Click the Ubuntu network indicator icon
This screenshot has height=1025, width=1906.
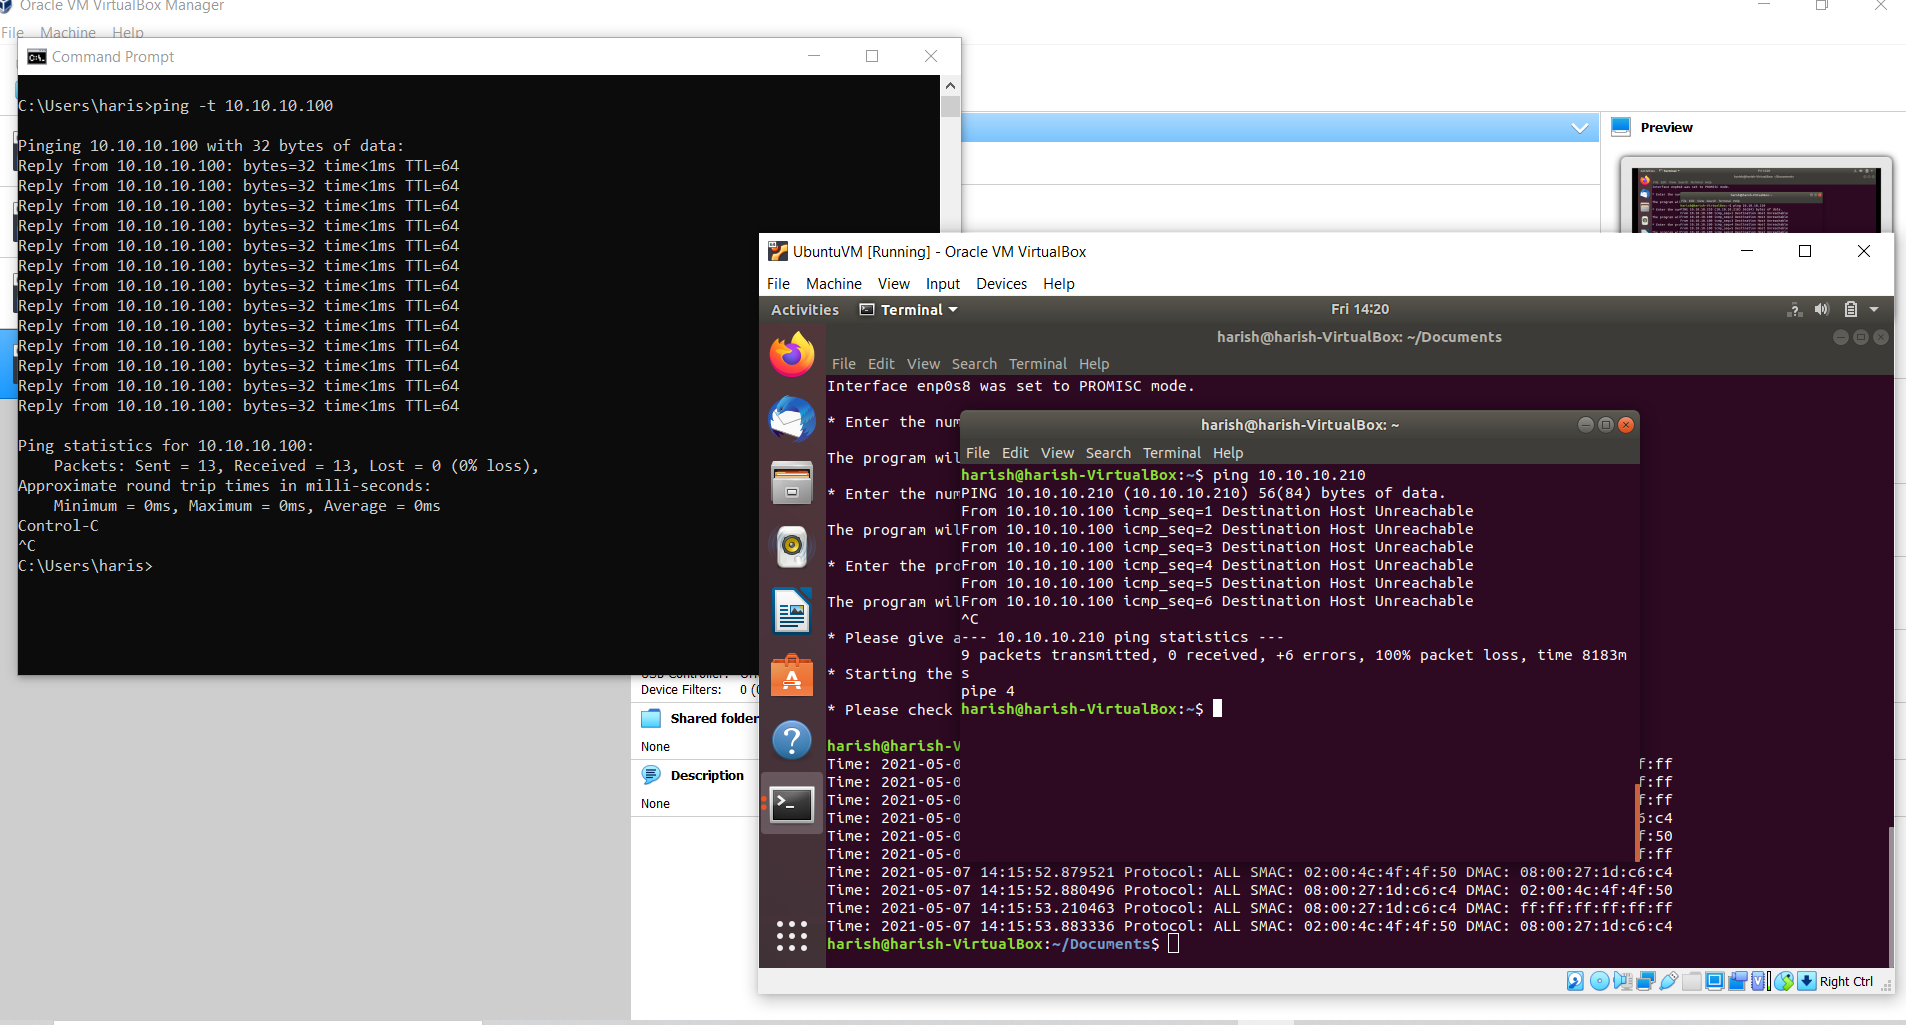tap(1795, 310)
